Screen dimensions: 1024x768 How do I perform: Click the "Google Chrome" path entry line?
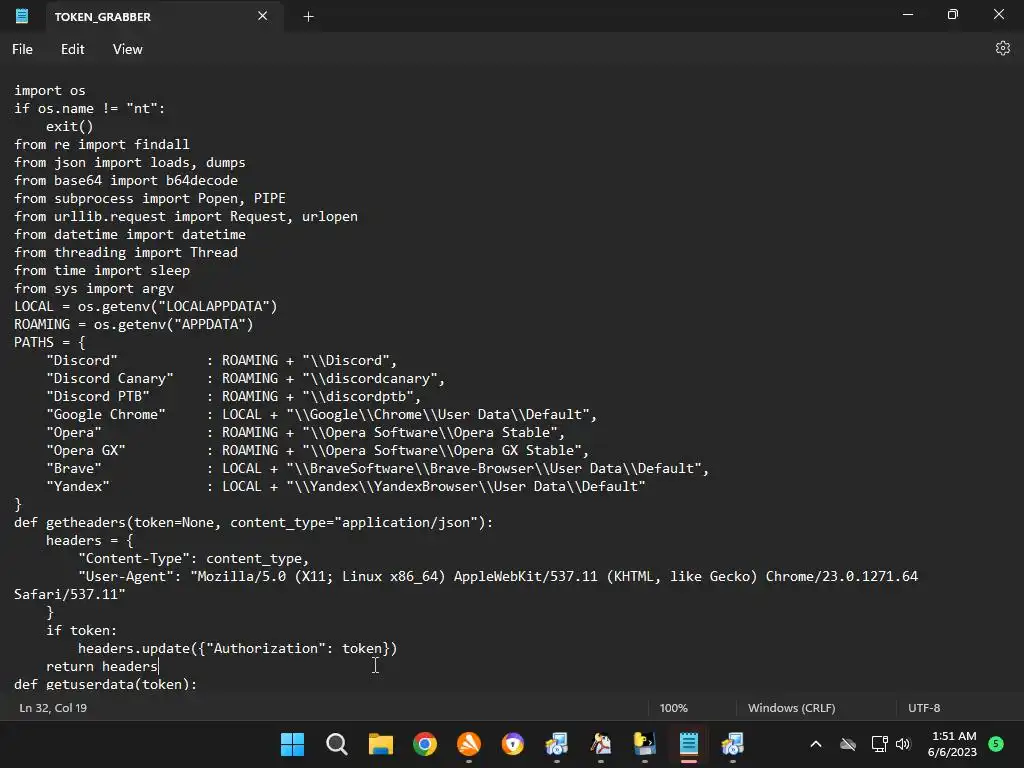coord(321,415)
